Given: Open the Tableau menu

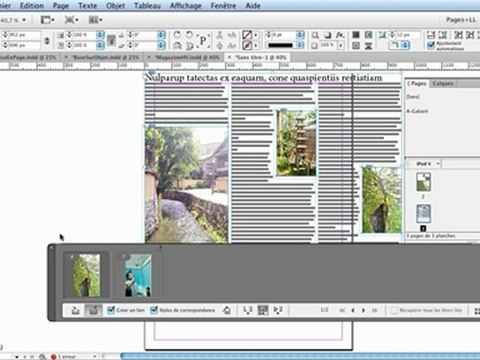Looking at the screenshot, I should pyautogui.click(x=147, y=6).
